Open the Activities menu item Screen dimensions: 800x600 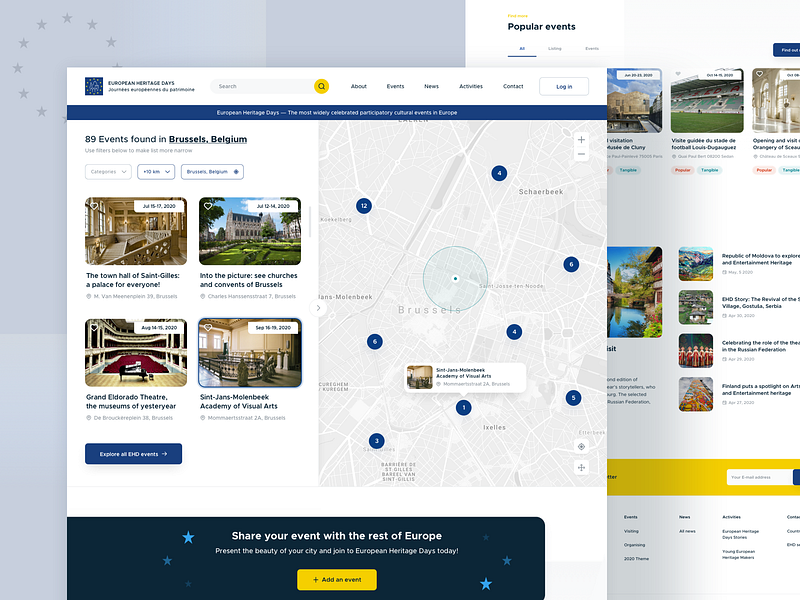471,86
